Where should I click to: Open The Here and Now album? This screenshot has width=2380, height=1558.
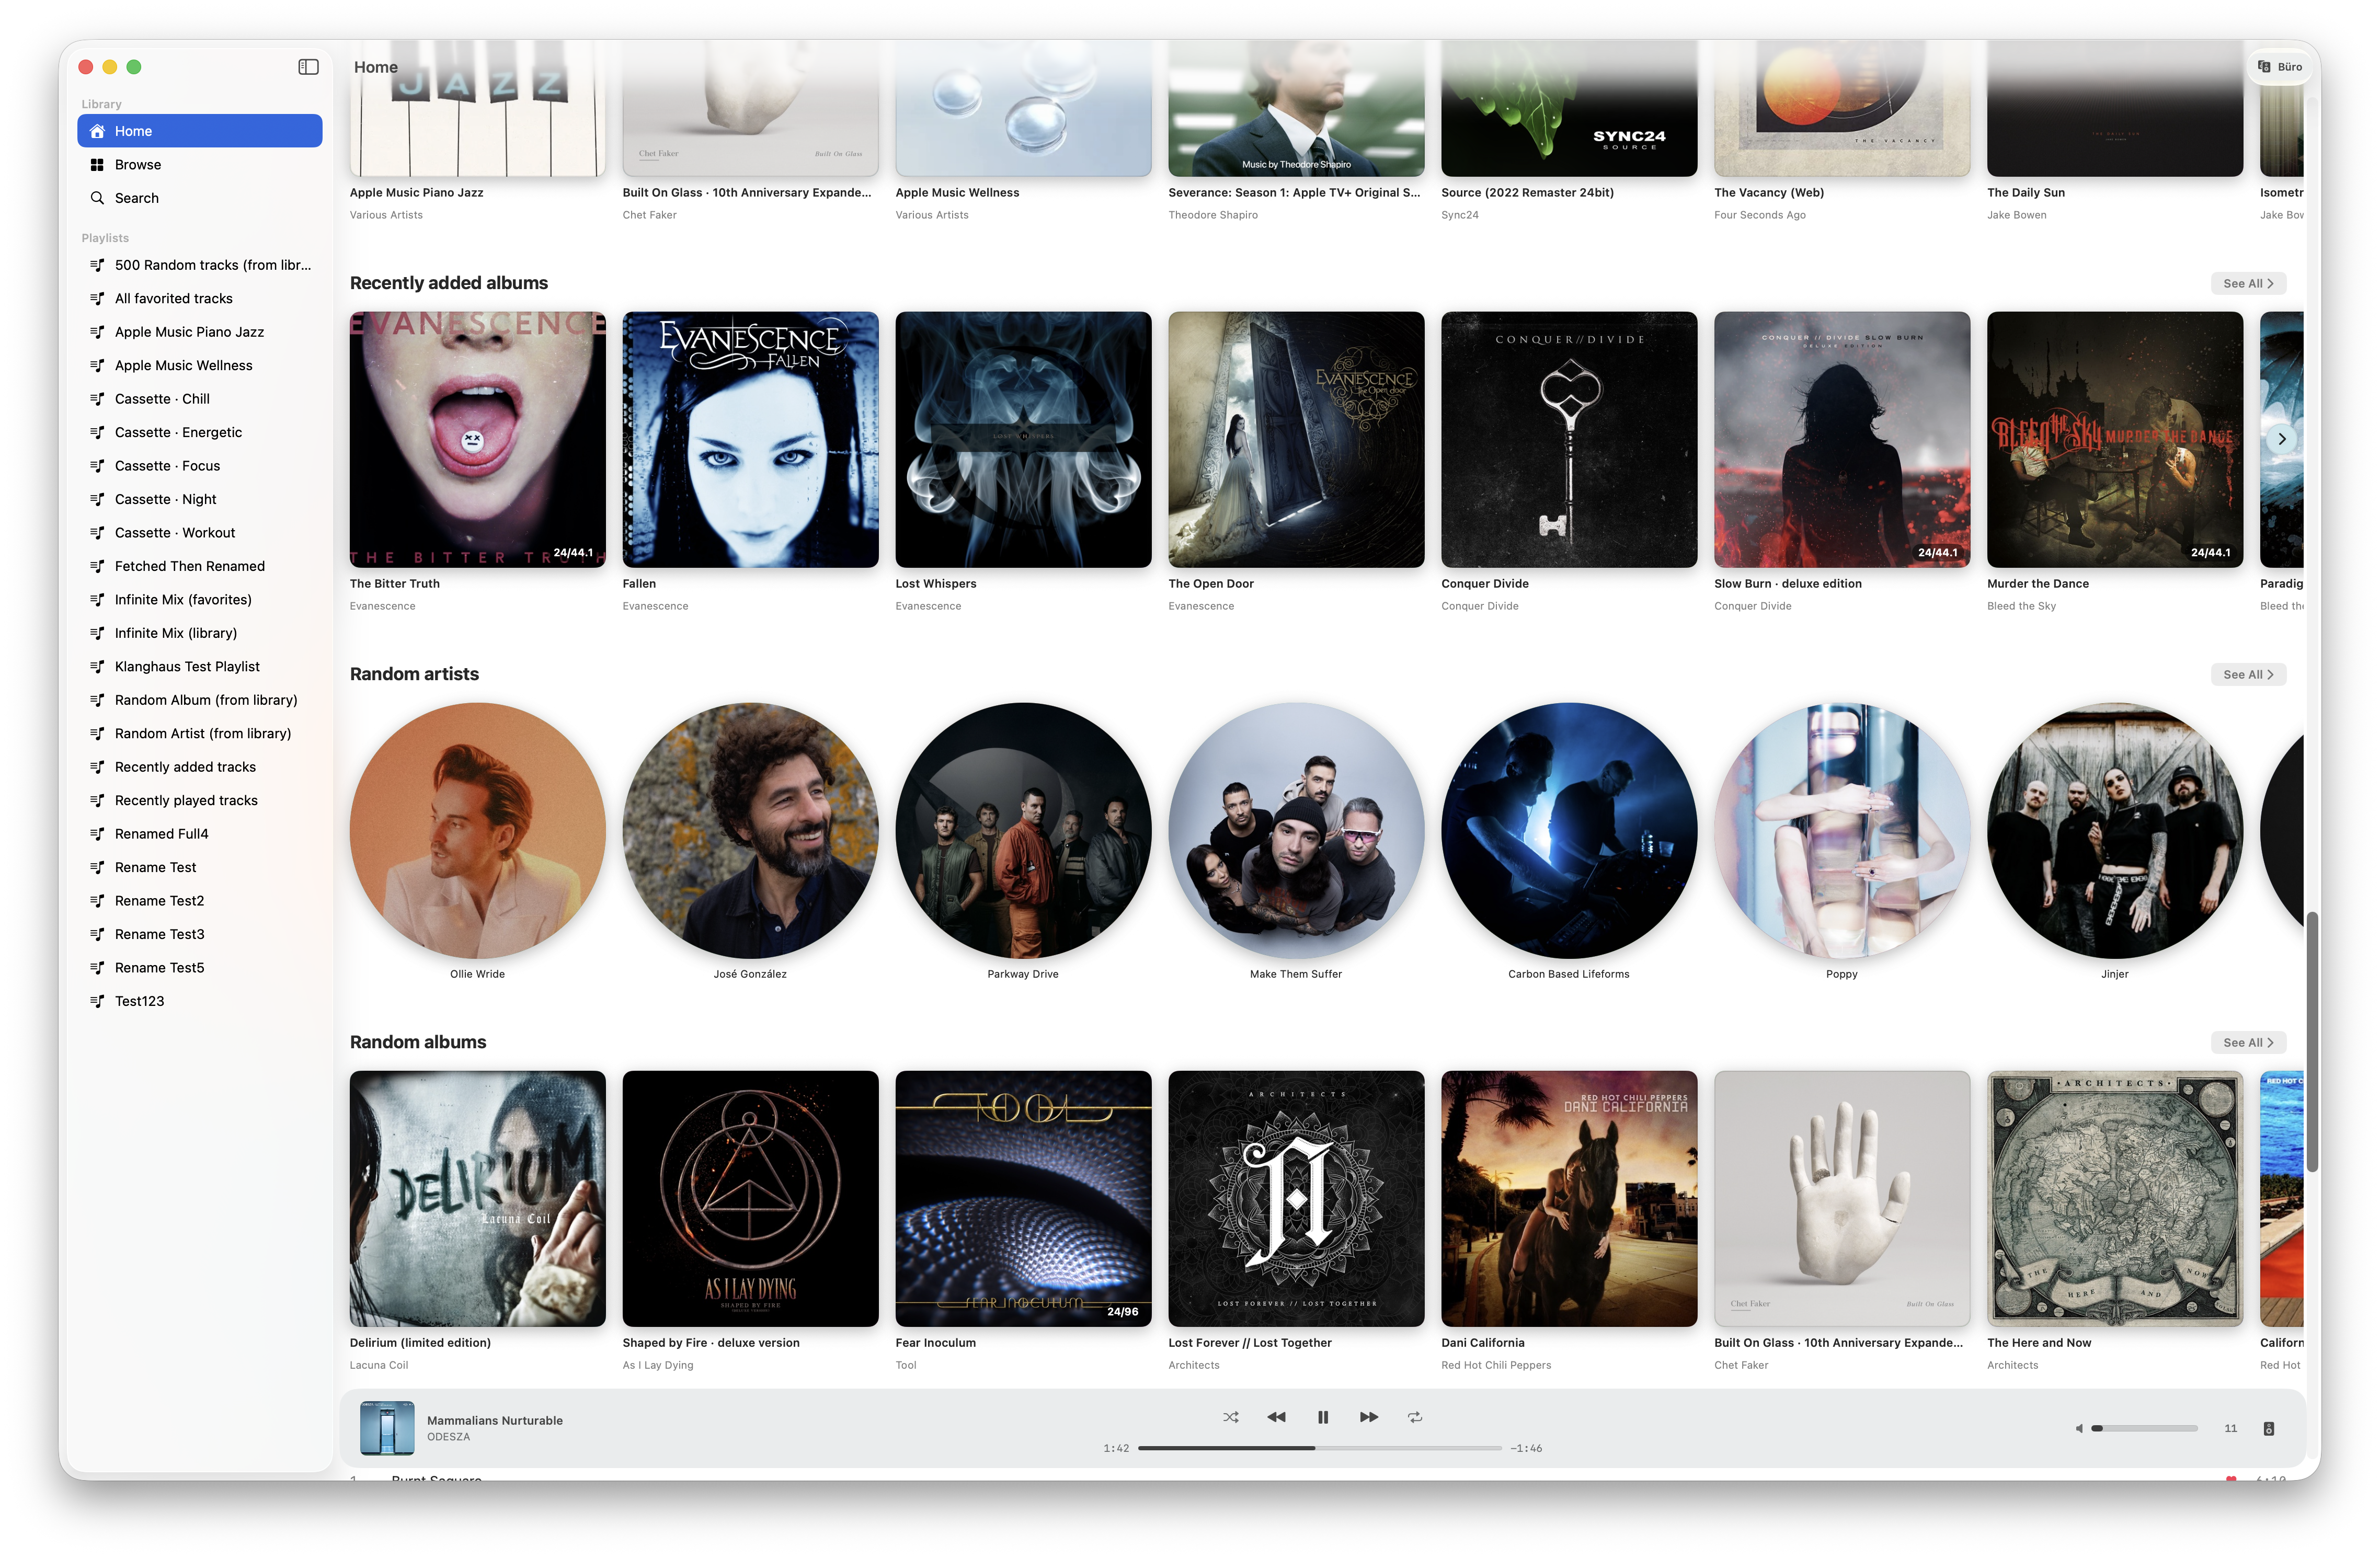[x=2115, y=1199]
